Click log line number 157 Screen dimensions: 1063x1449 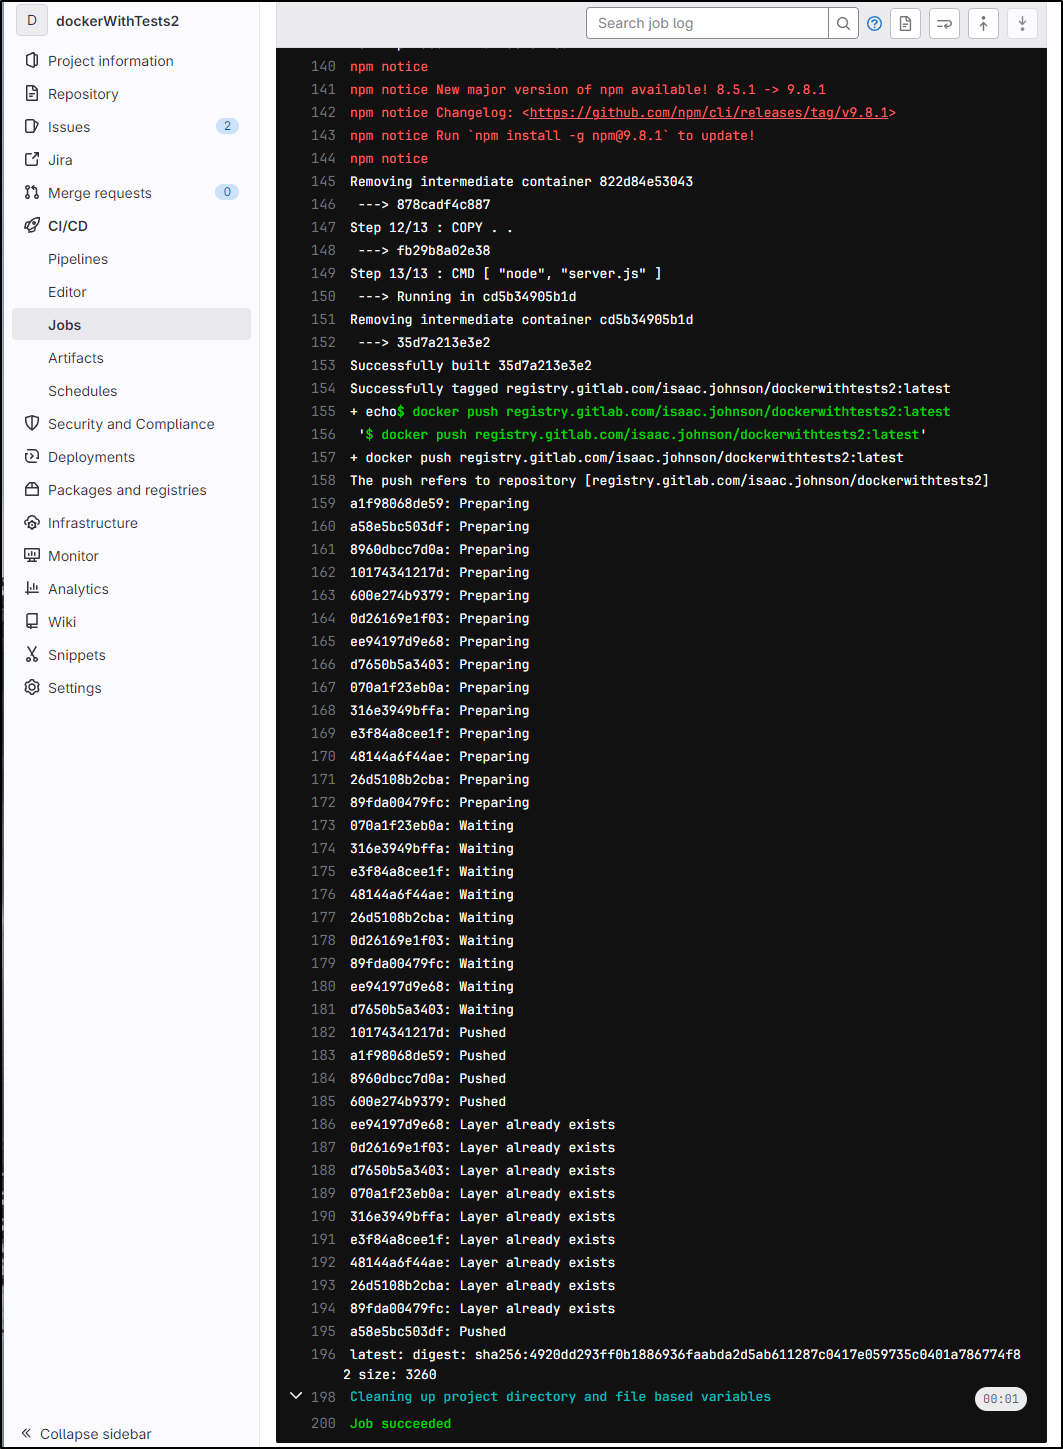pos(323,457)
